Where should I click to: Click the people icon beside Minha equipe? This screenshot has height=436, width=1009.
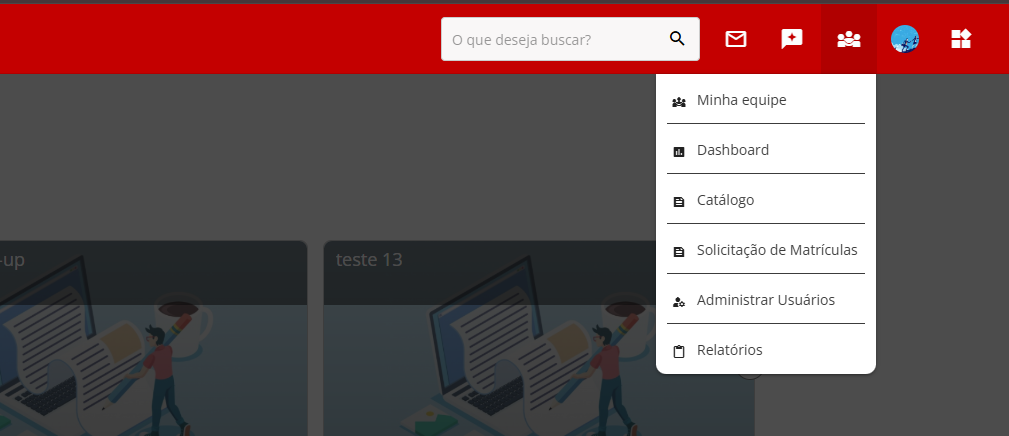(679, 101)
